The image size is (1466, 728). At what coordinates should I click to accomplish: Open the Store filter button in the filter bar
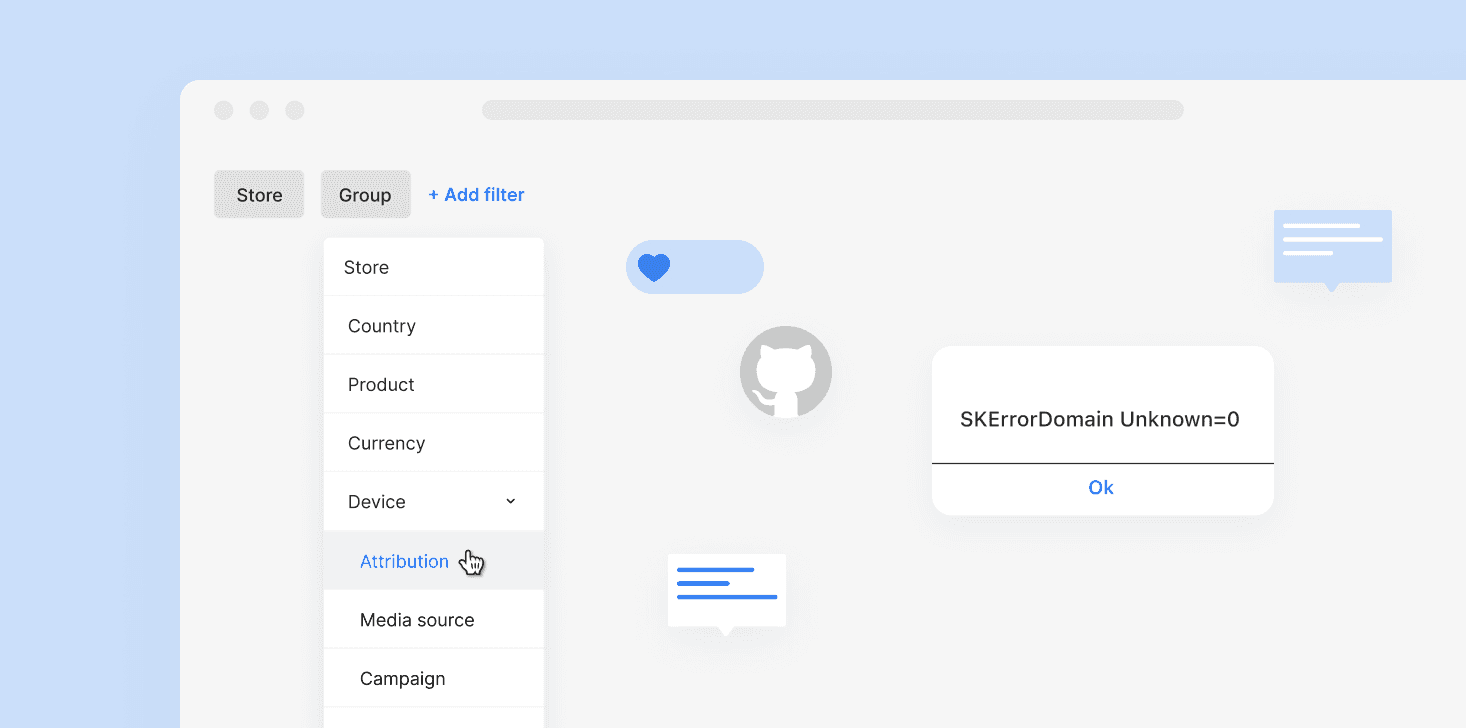pyautogui.click(x=259, y=195)
